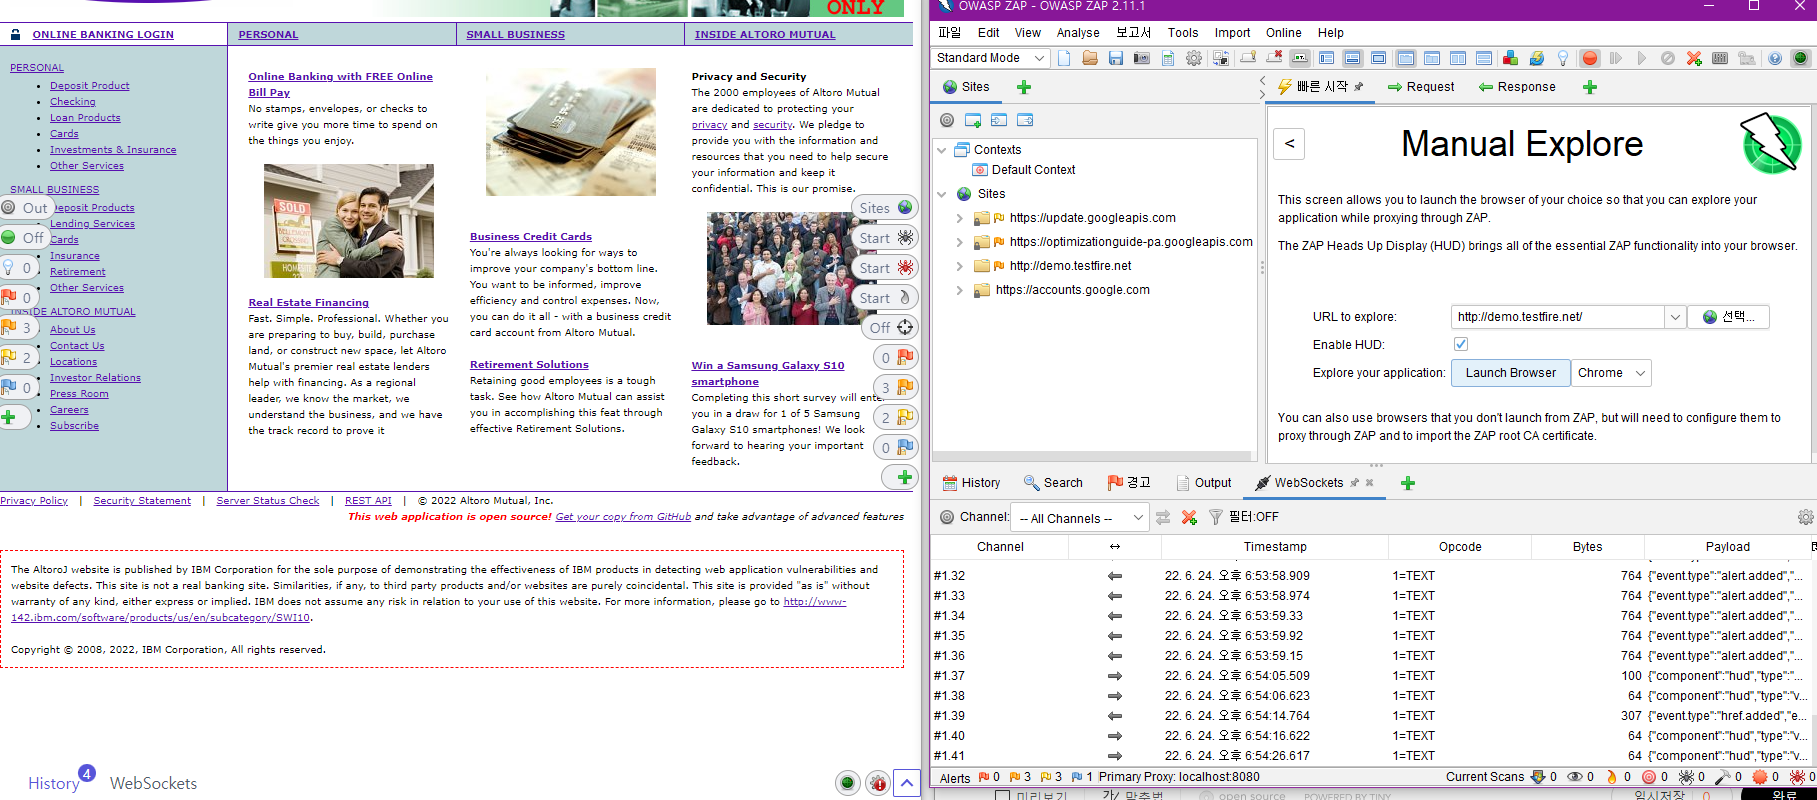Switch to the History tab in ZAP
Image resolution: width=1817 pixels, height=800 pixels.
(x=971, y=483)
